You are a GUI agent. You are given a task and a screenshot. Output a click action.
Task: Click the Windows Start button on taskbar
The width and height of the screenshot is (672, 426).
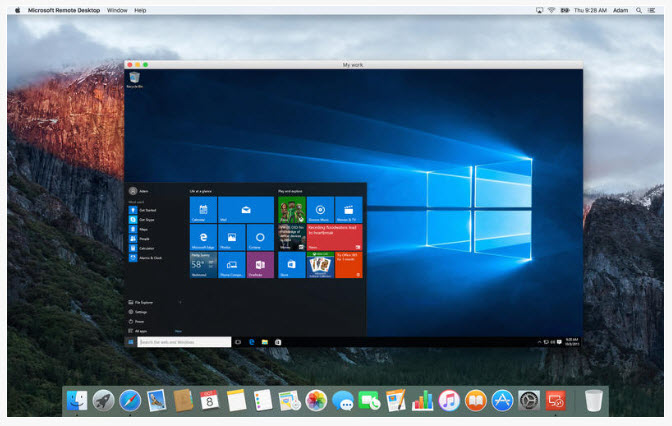click(x=130, y=342)
